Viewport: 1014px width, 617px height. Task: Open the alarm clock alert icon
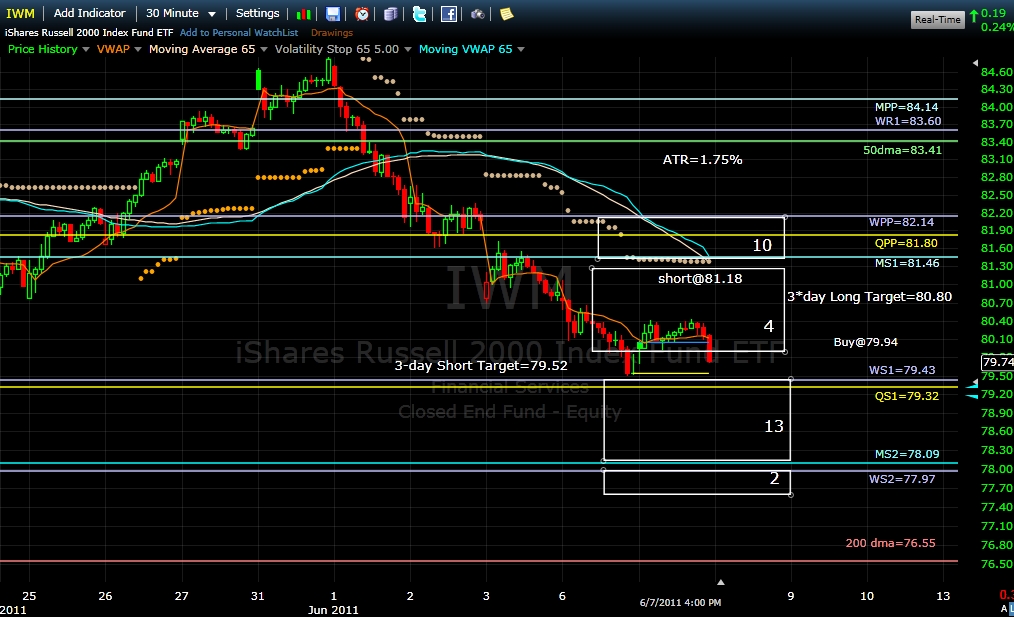click(x=362, y=14)
